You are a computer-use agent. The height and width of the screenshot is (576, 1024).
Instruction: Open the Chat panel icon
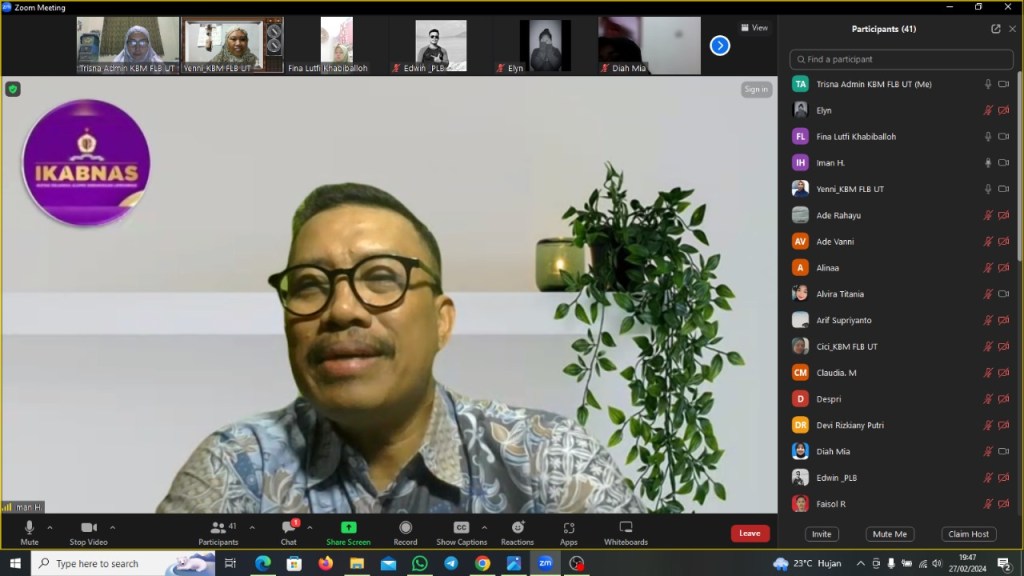point(288,528)
